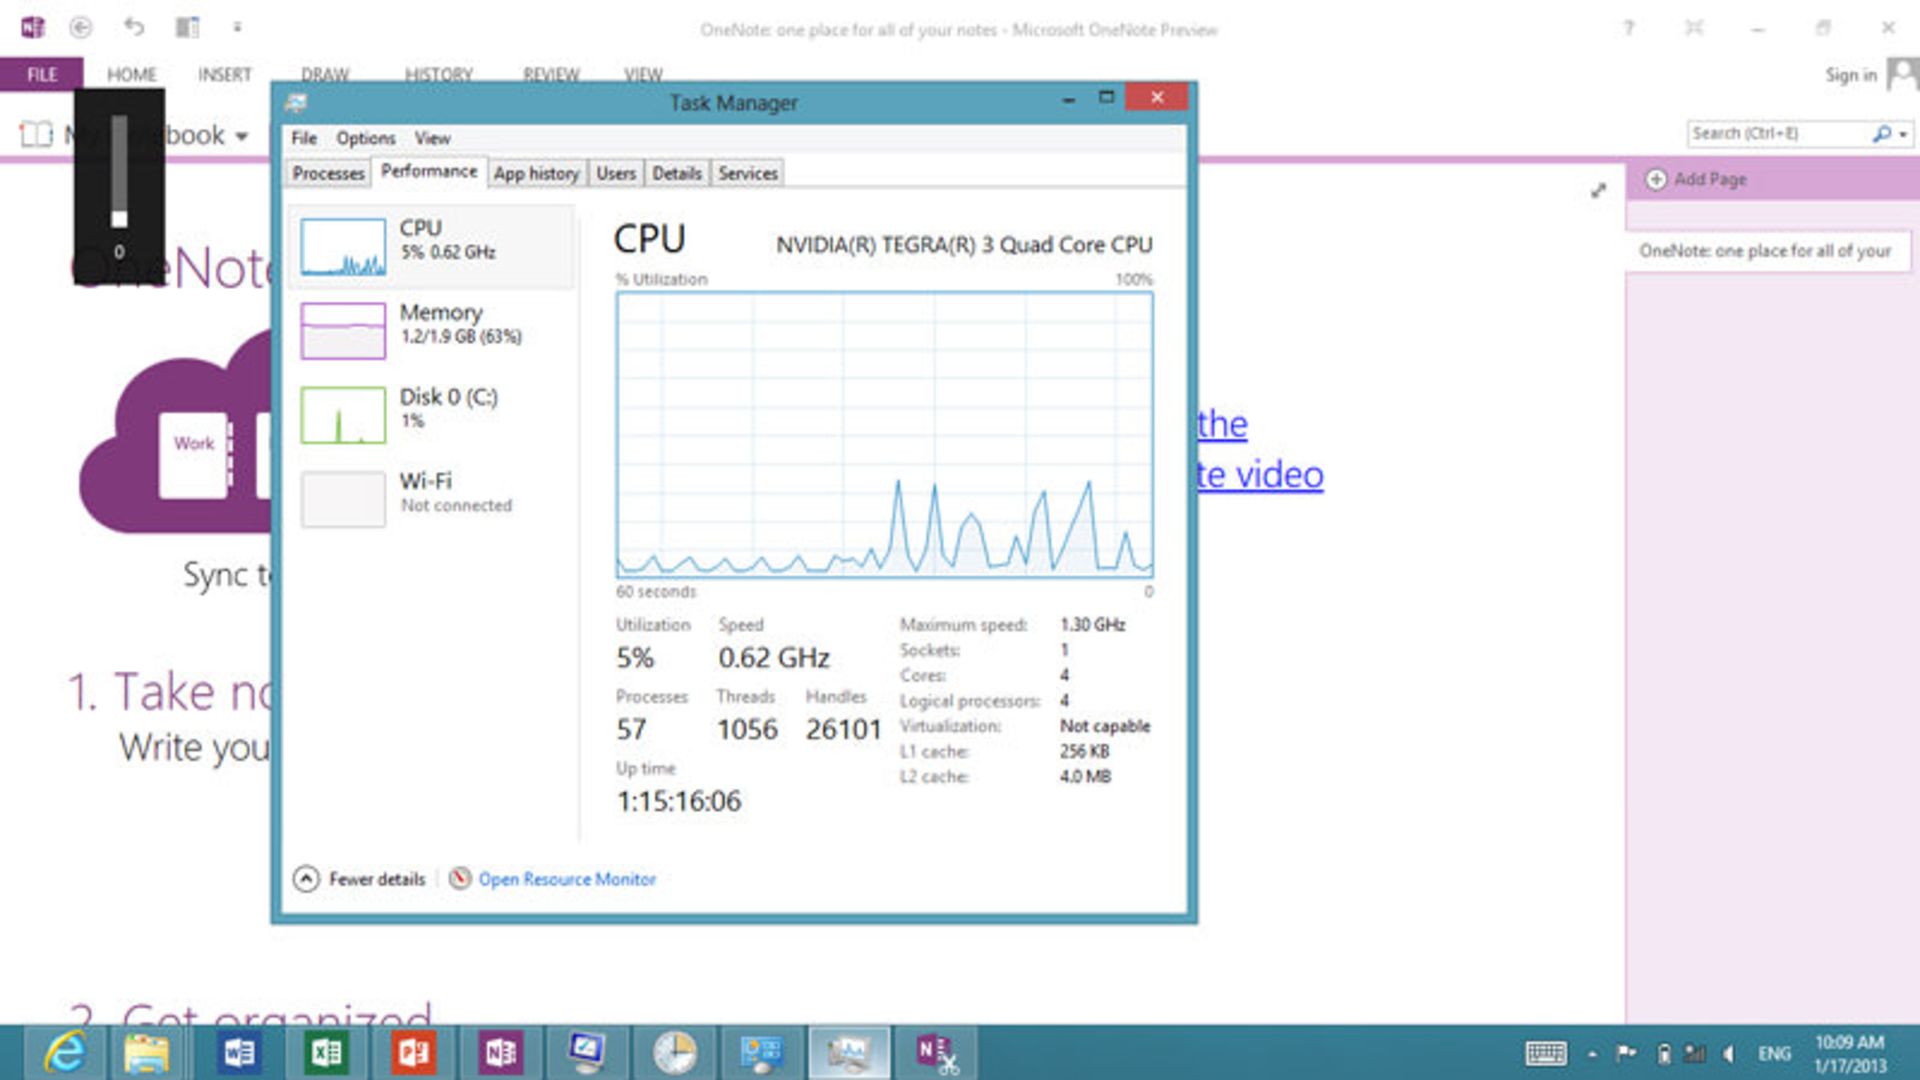The image size is (1920, 1080).
Task: Click Add Page in OneNote
Action: [x=1697, y=179]
